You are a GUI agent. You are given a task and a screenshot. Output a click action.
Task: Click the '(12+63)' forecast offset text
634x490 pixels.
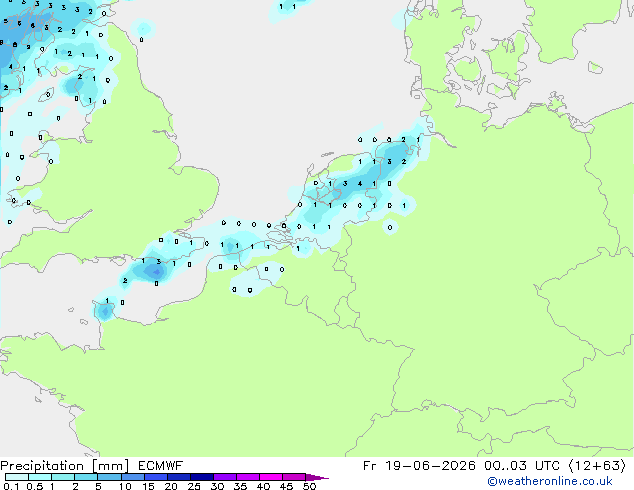597,466
